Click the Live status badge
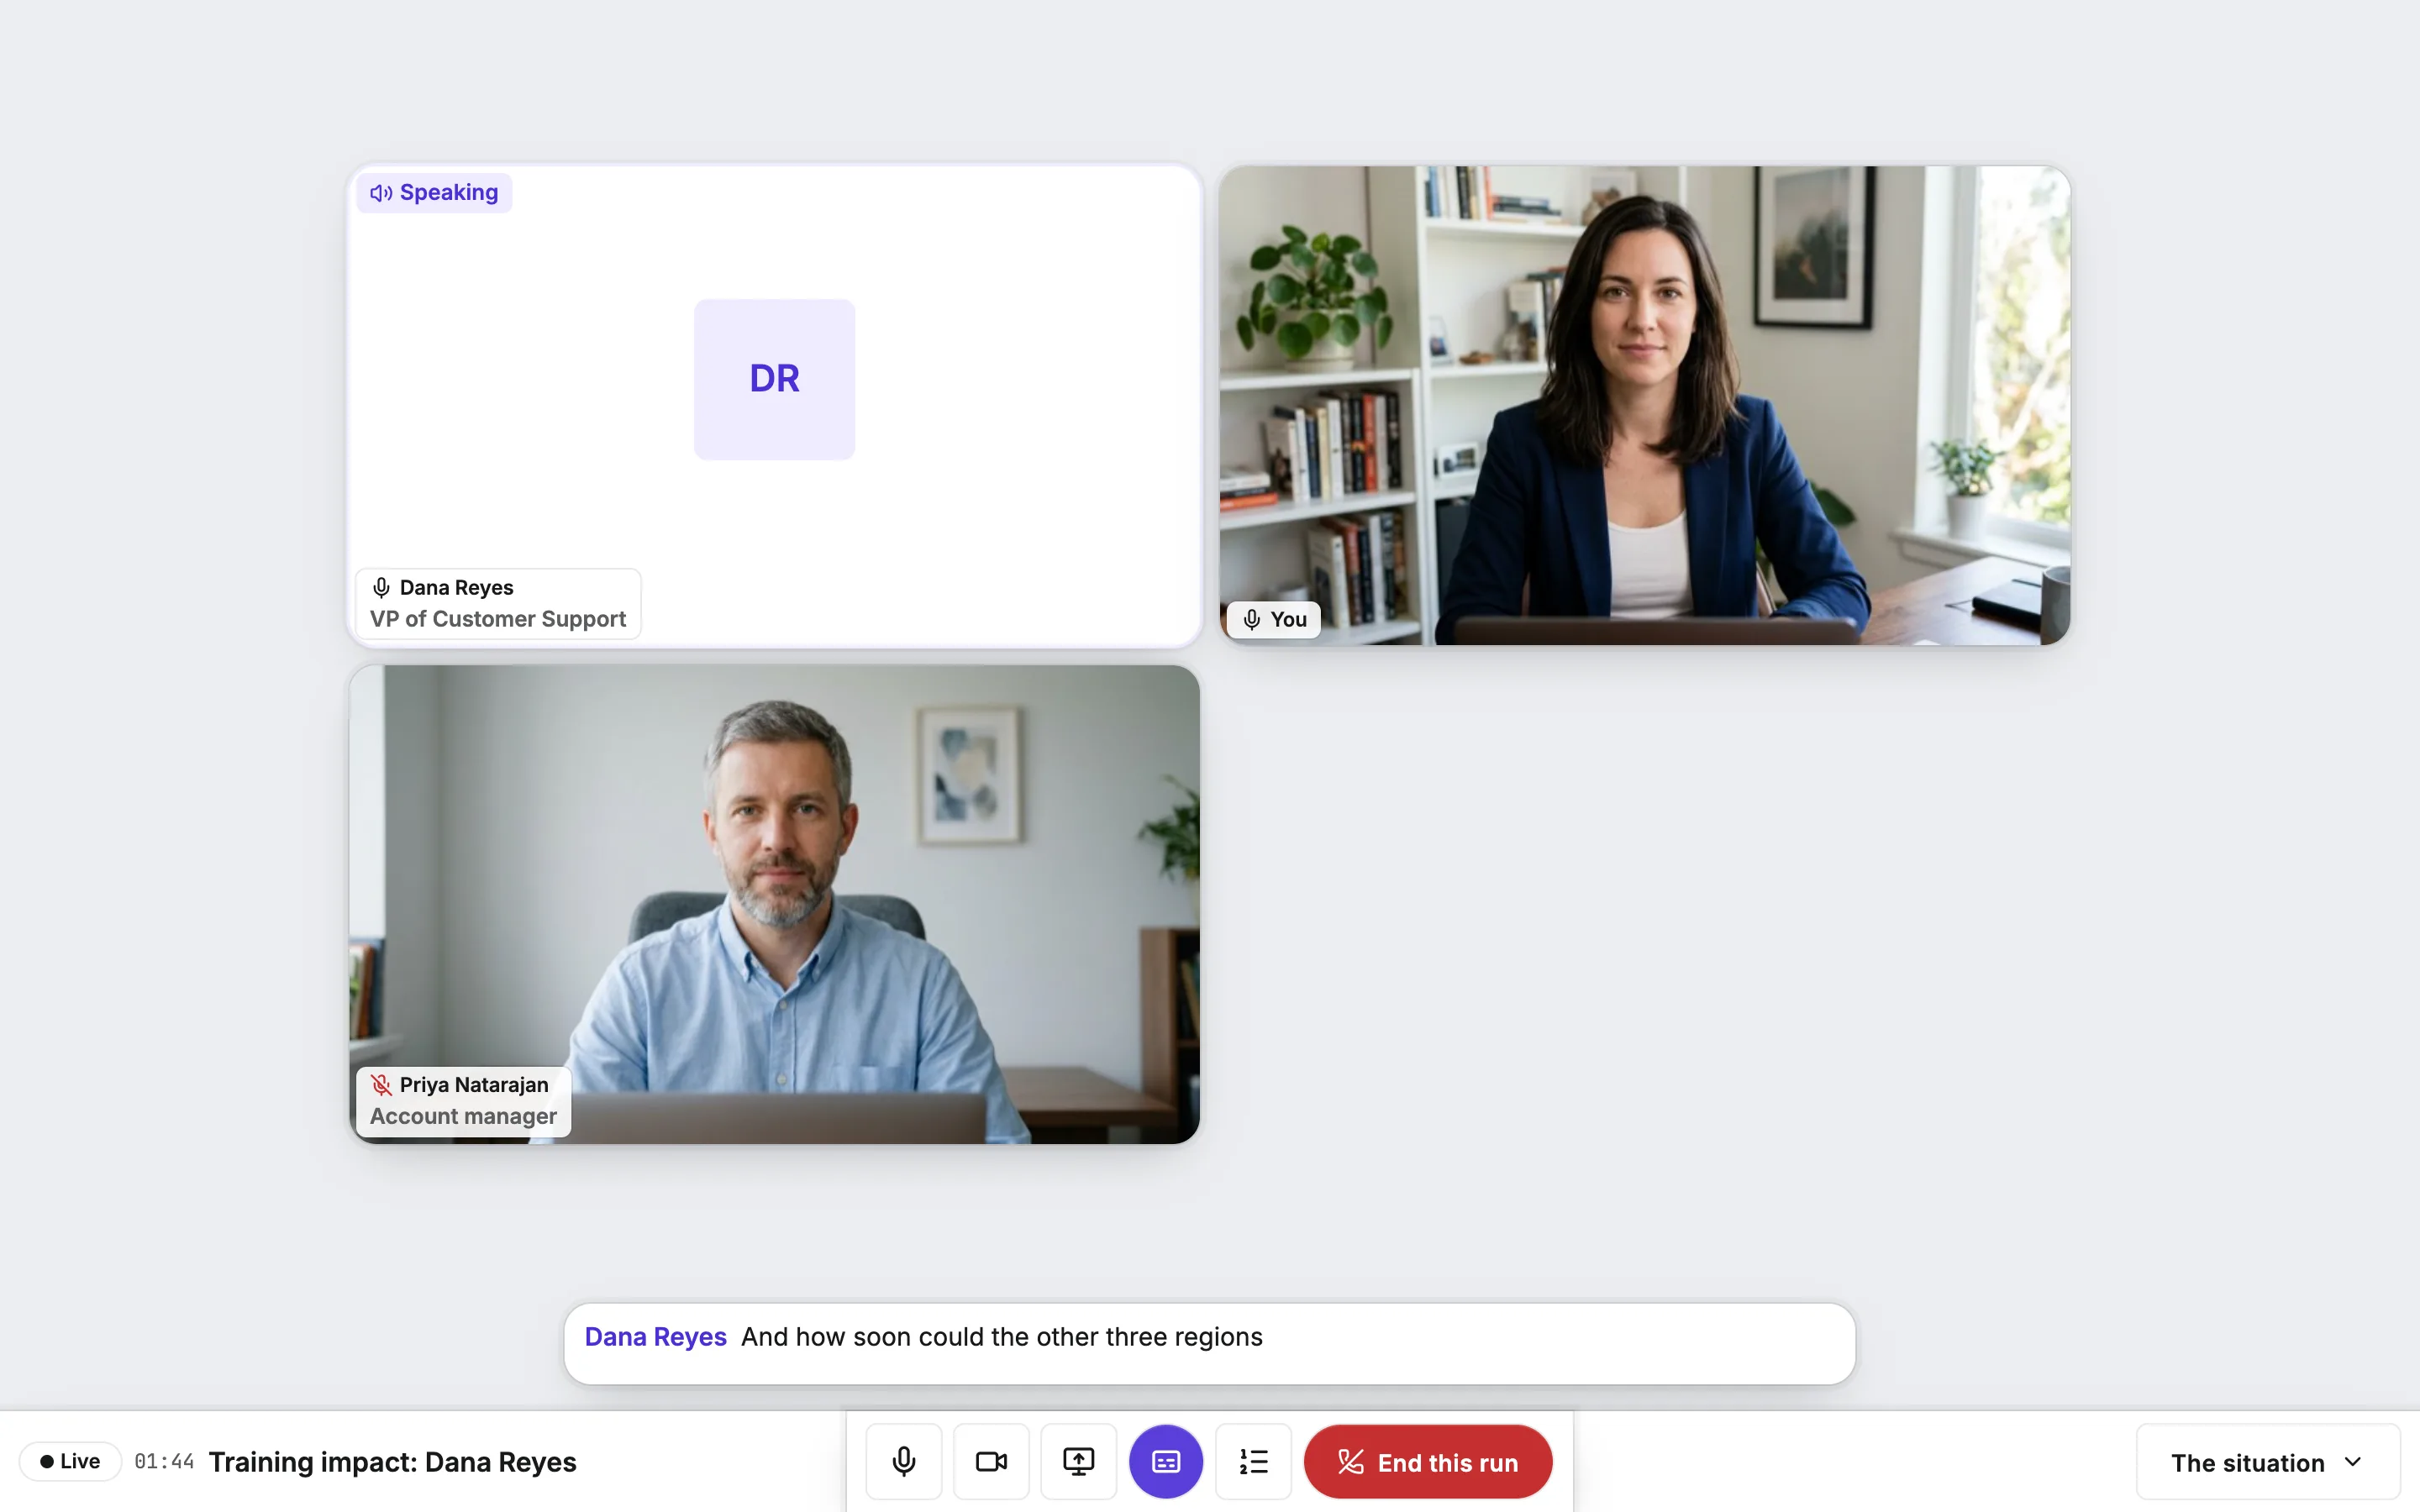 (70, 1461)
